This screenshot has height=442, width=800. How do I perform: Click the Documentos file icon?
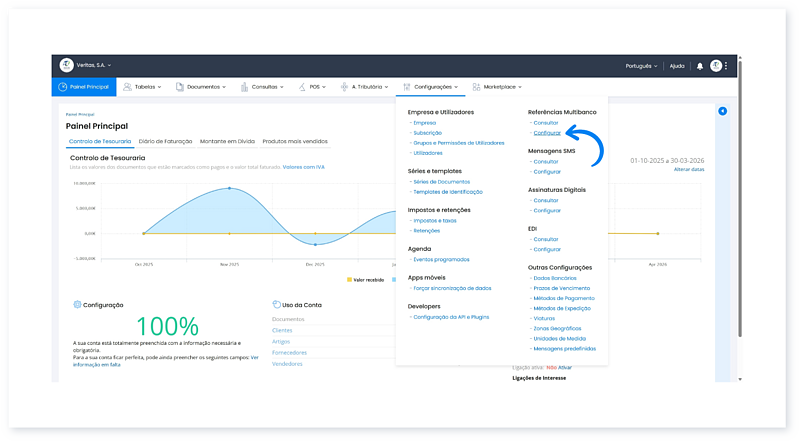[180, 87]
